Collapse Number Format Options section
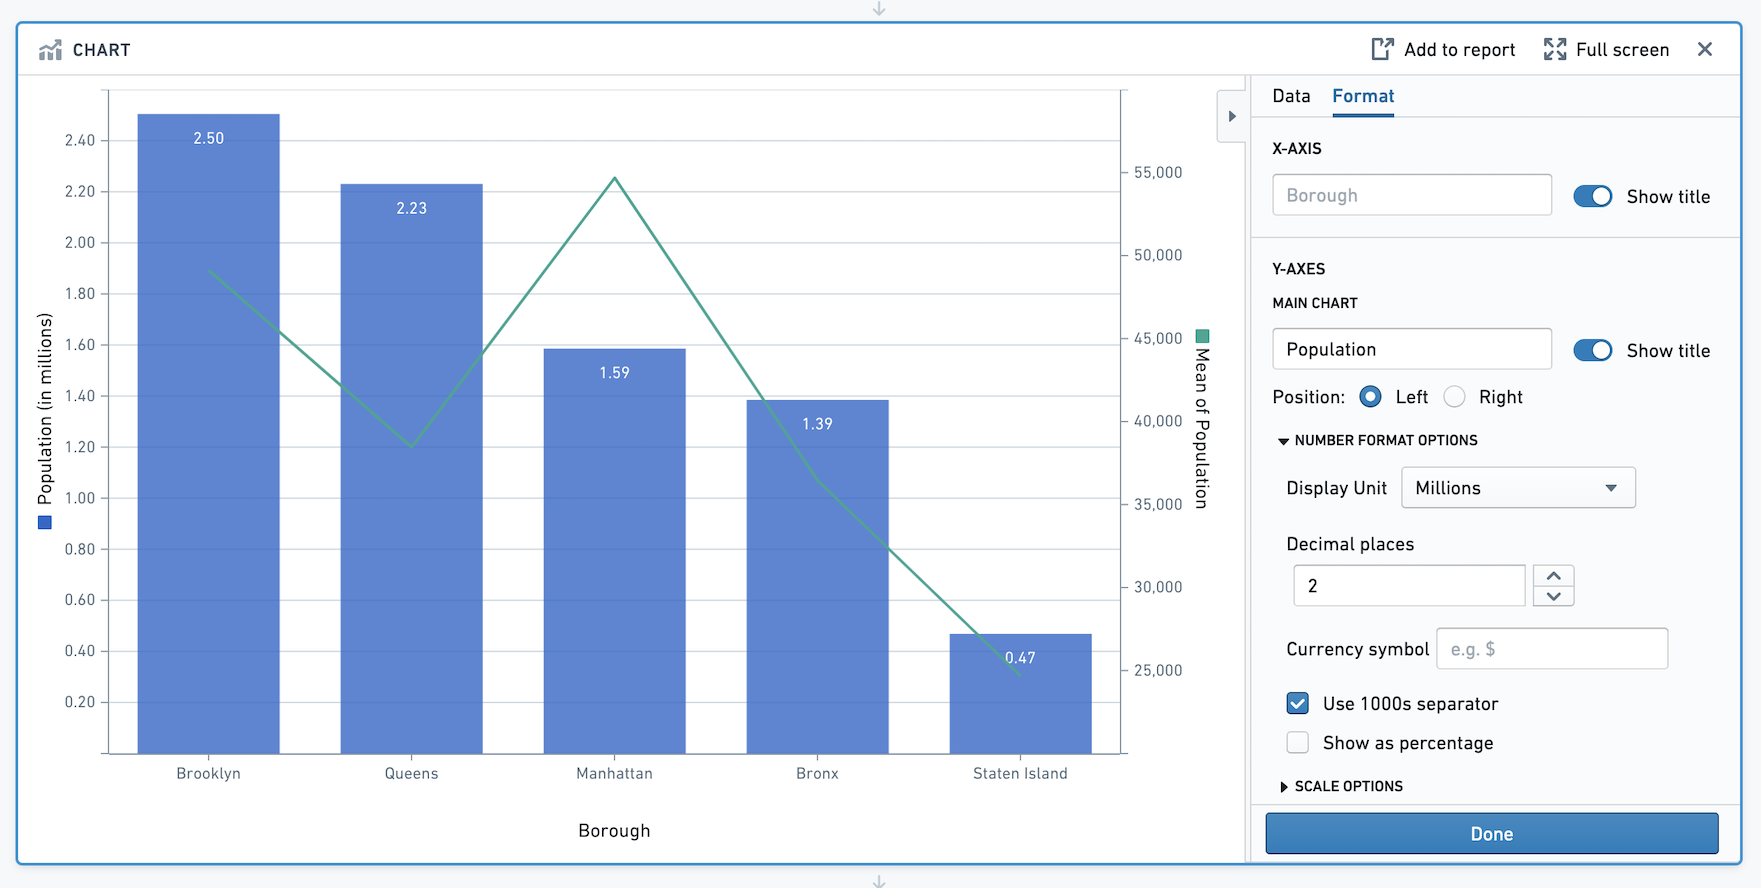 click(x=1377, y=440)
